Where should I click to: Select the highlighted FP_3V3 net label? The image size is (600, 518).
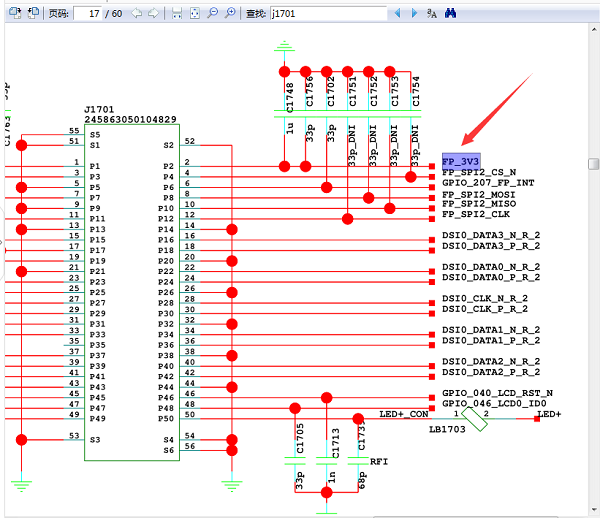click(x=461, y=161)
